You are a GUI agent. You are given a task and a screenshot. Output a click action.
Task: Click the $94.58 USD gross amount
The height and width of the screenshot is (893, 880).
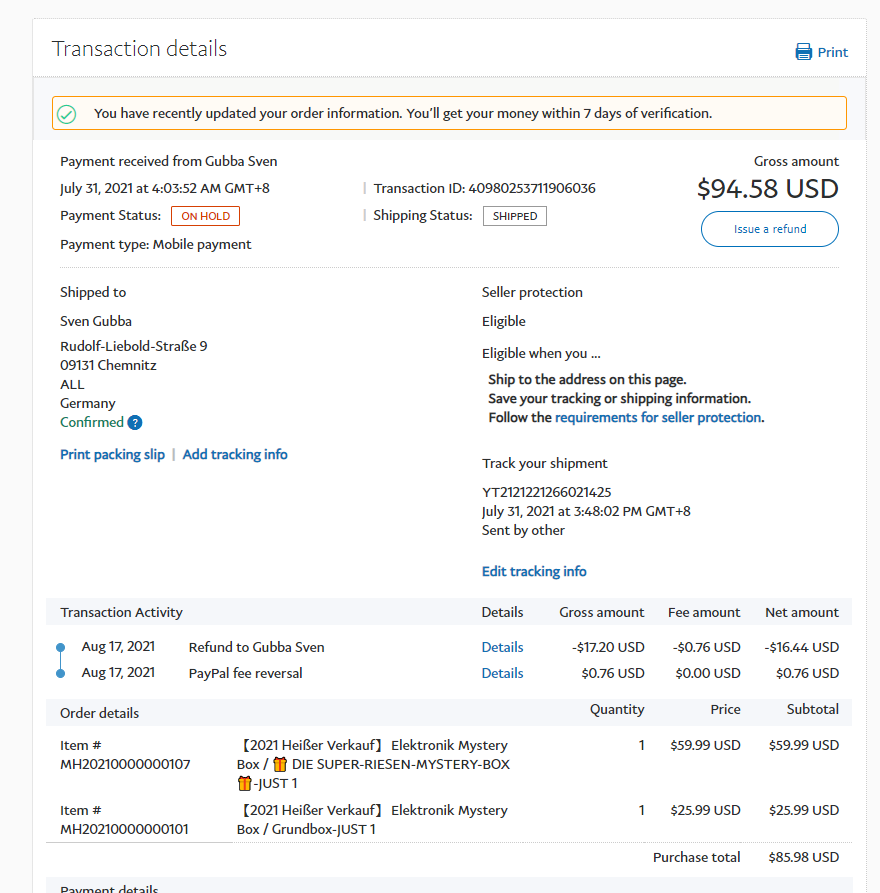click(x=768, y=188)
